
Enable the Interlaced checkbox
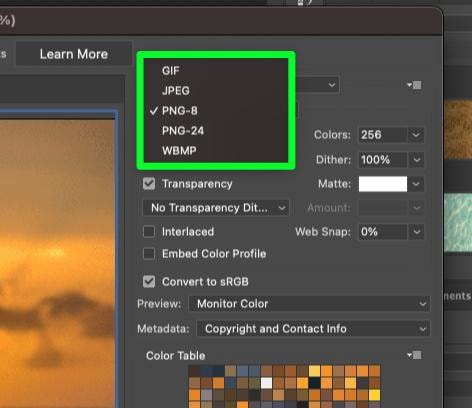[x=149, y=232]
